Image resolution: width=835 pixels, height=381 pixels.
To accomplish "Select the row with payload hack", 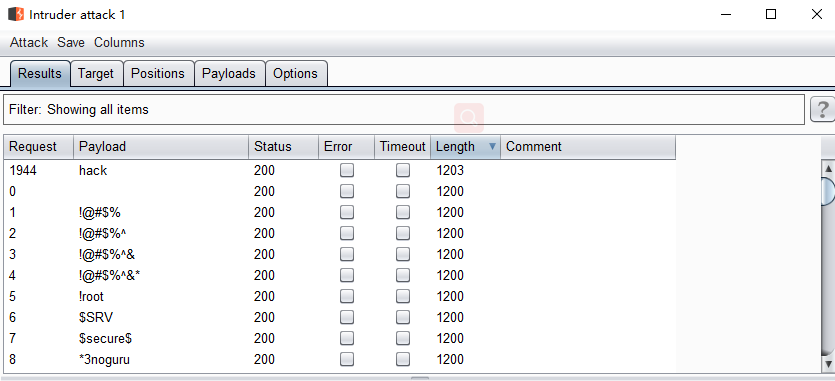I will [x=340, y=171].
